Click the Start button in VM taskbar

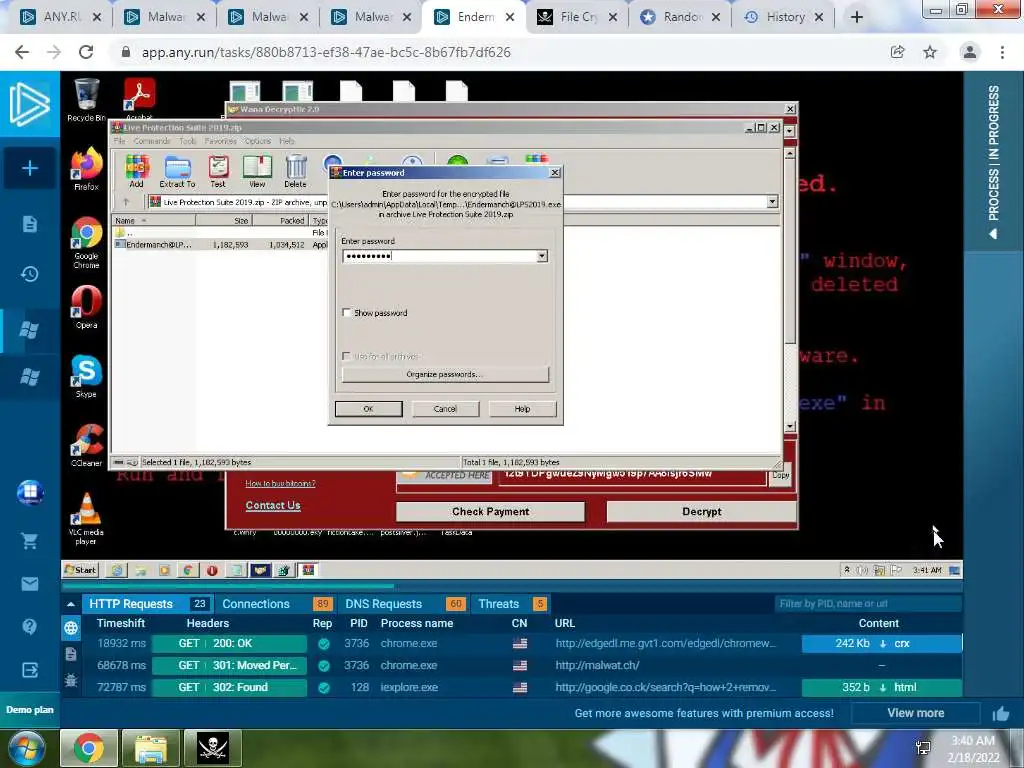pyautogui.click(x=81, y=570)
